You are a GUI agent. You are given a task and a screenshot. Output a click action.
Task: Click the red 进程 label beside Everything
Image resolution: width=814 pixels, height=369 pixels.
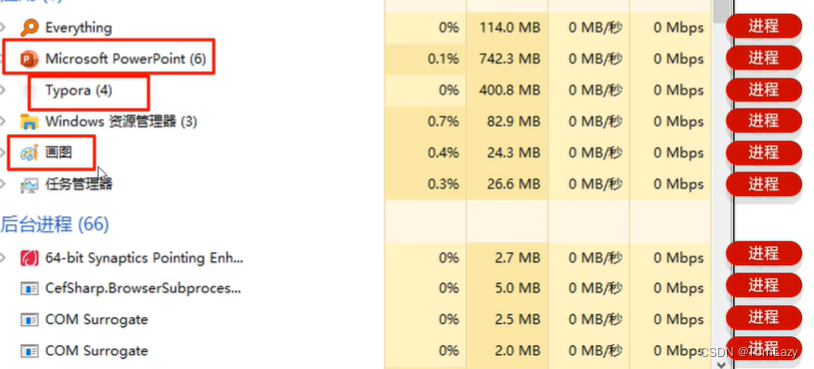pos(764,26)
